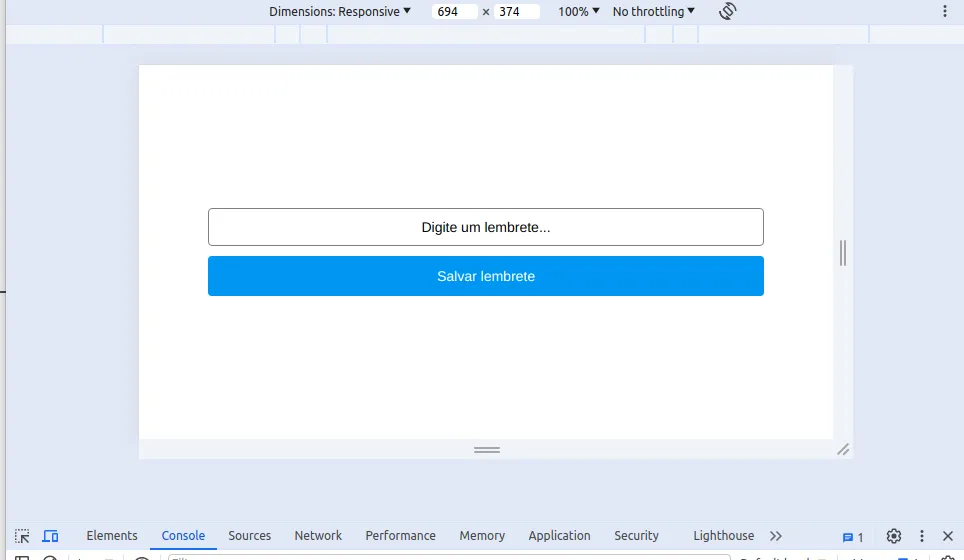Close the DevTools panel
Image resolution: width=964 pixels, height=560 pixels.
(x=948, y=536)
